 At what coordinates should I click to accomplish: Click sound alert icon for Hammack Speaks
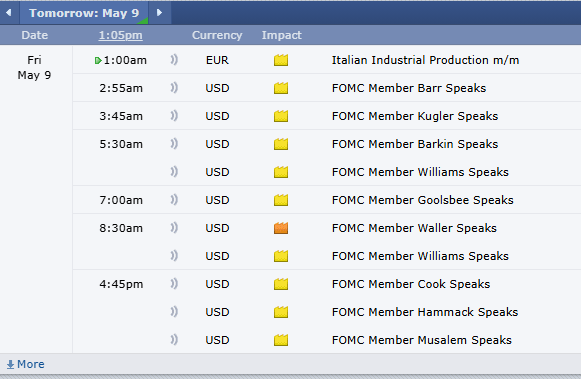pyautogui.click(x=174, y=312)
